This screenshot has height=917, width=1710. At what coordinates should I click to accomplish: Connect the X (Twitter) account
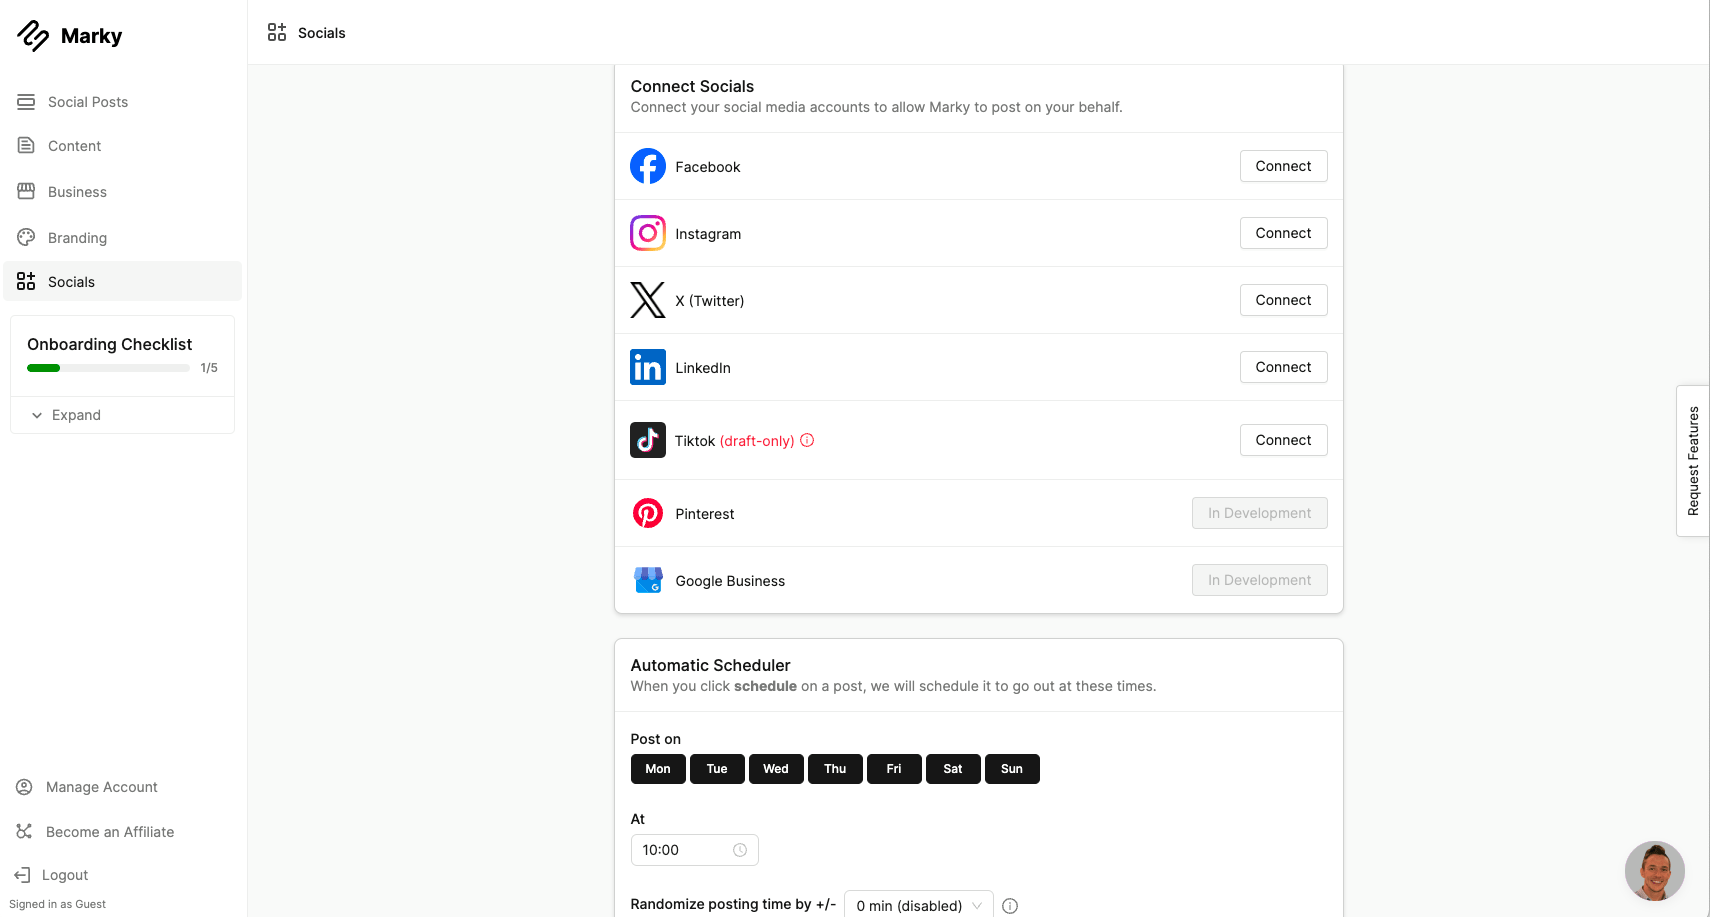pos(1283,300)
